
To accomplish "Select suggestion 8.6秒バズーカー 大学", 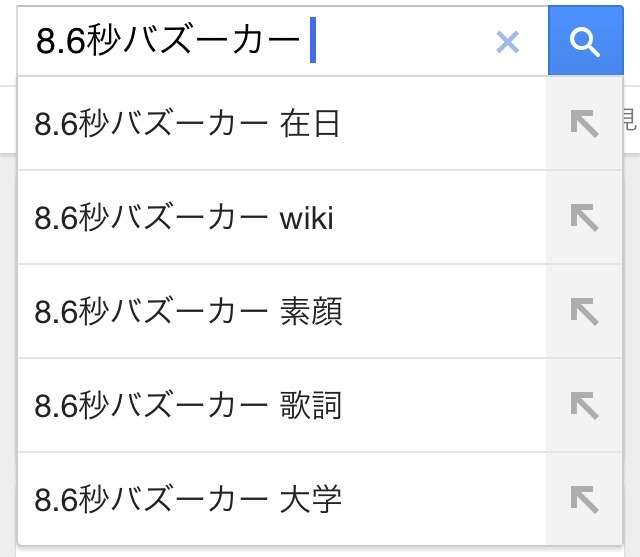I will click(x=282, y=499).
